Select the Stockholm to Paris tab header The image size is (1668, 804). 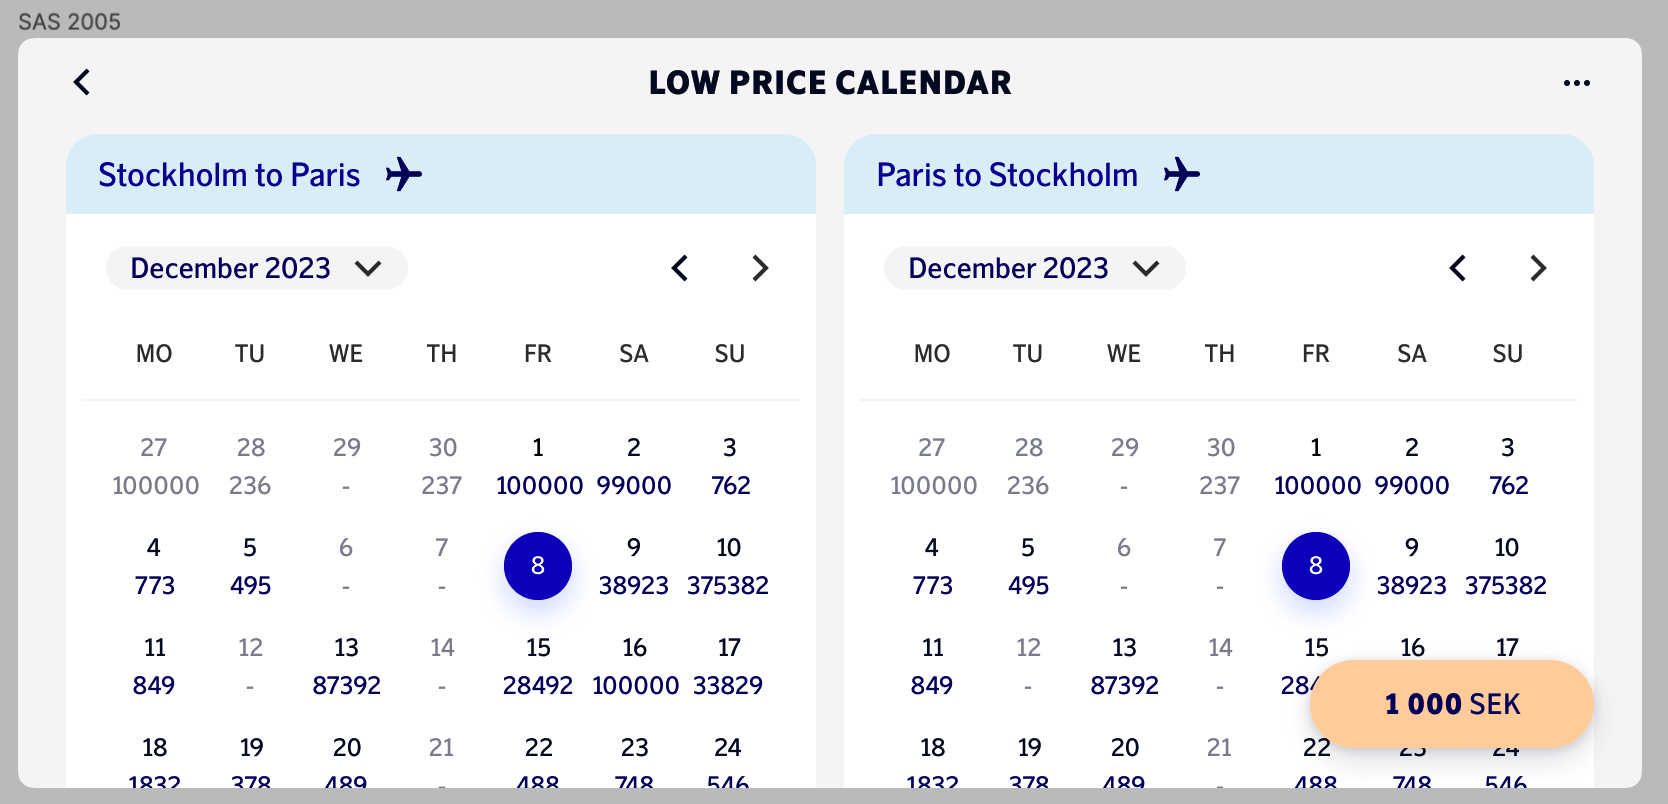229,175
